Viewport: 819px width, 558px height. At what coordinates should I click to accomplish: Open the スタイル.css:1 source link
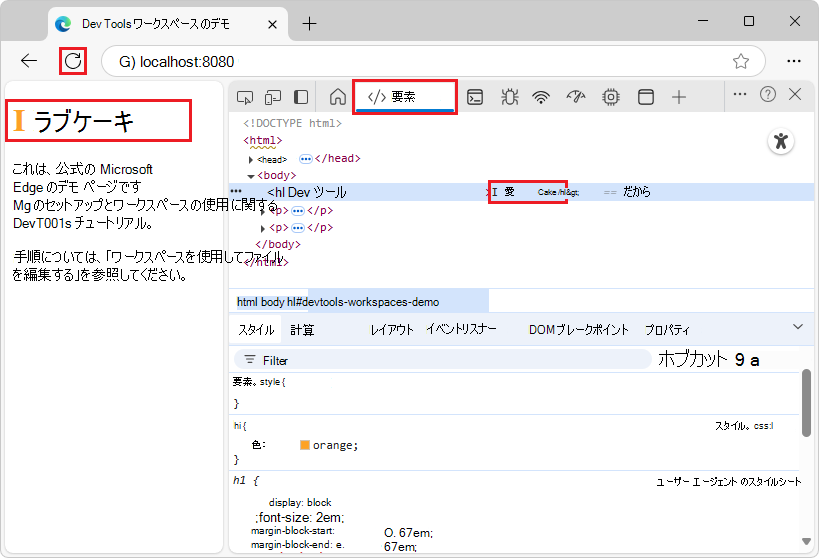744,426
